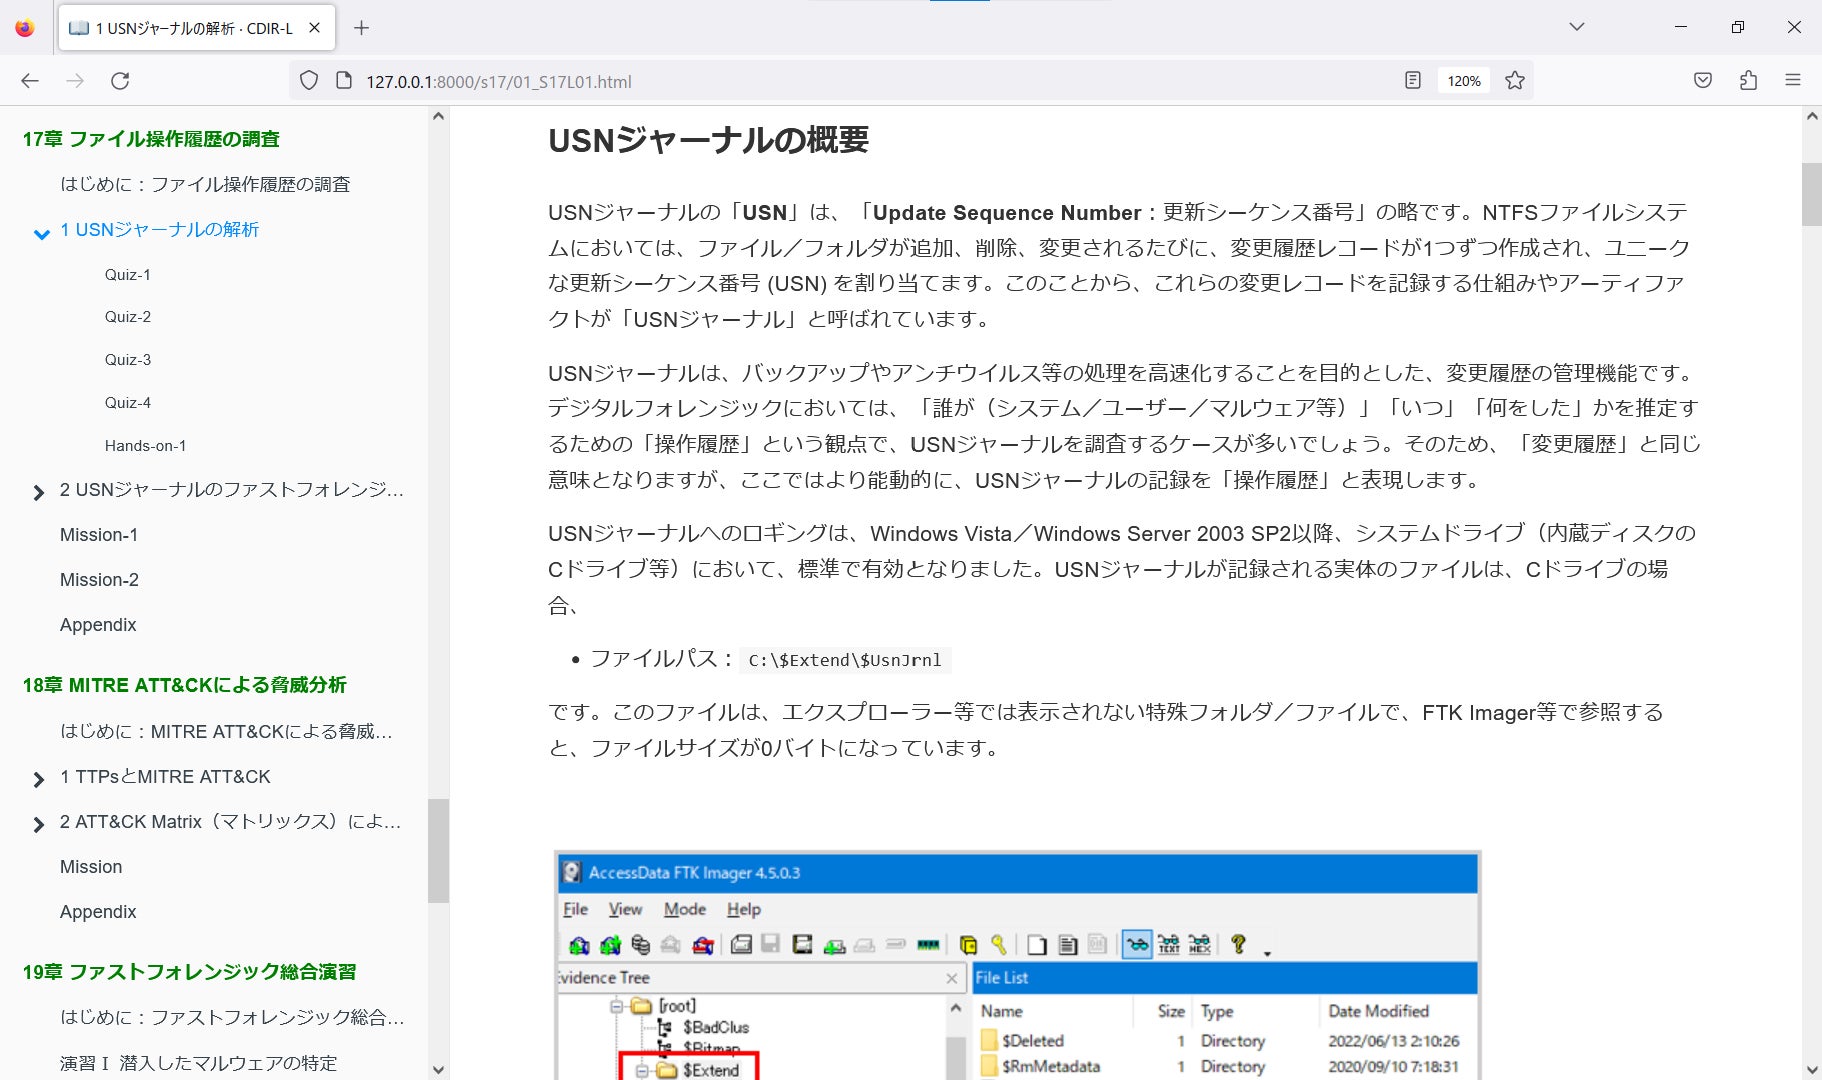The width and height of the screenshot is (1822, 1080).
Task: Go to Hands-on-1 in the sidebar
Action: tap(145, 446)
